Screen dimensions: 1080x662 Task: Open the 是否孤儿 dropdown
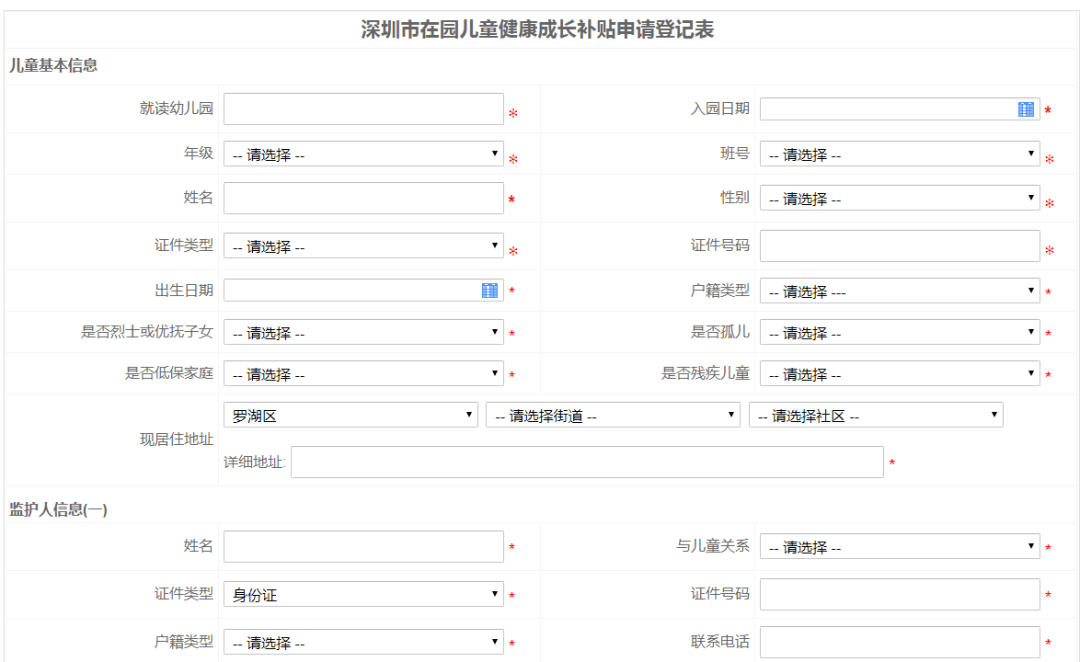pyautogui.click(x=900, y=331)
